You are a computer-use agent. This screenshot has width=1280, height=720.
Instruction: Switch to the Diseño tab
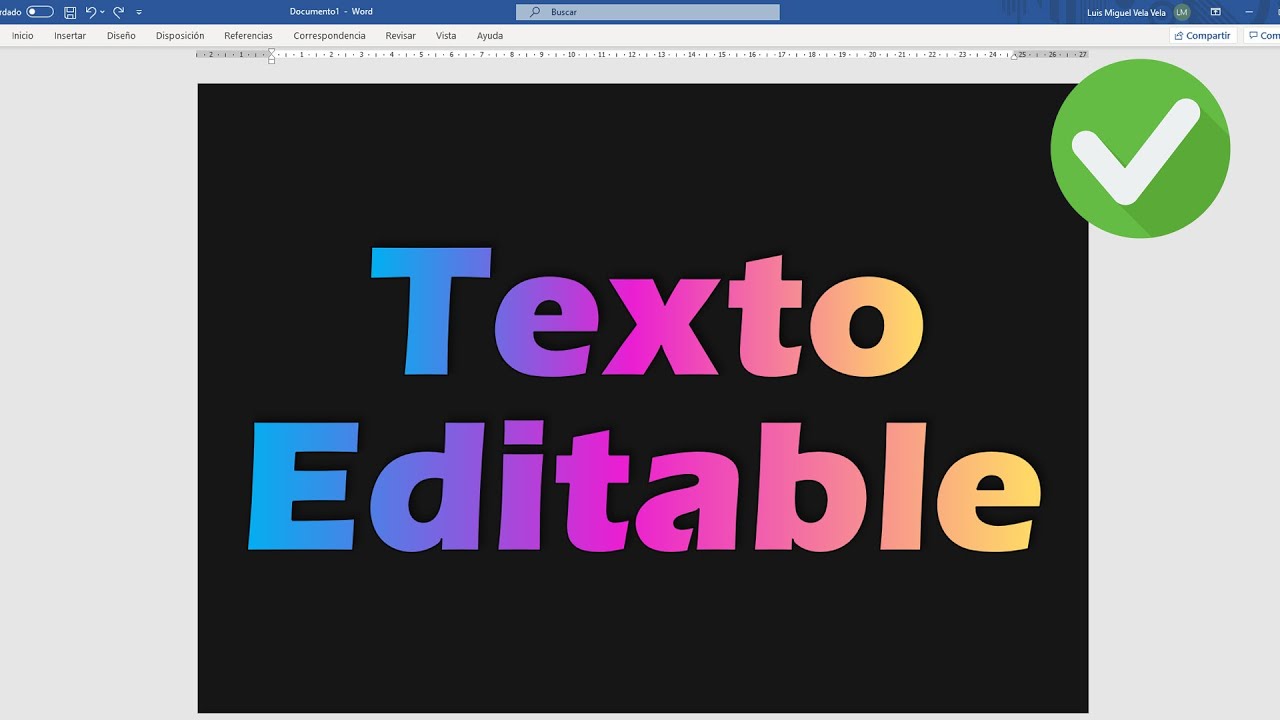click(121, 36)
